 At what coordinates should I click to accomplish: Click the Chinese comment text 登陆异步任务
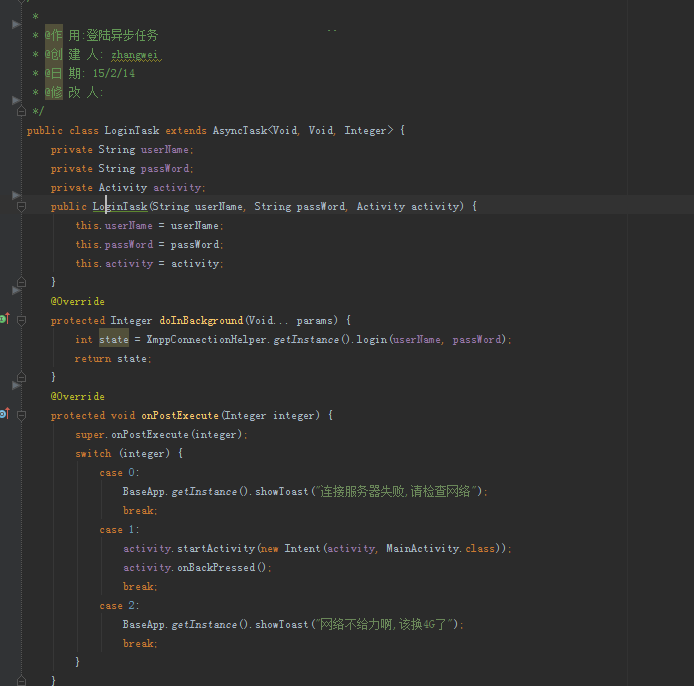tap(122, 35)
